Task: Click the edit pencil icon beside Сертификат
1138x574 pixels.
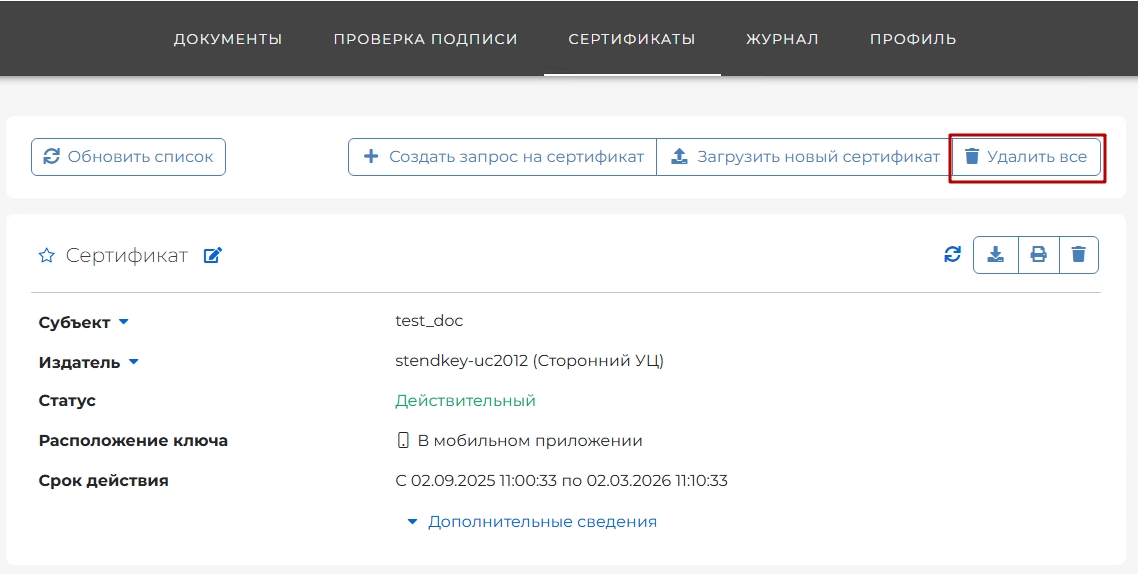Action: pos(212,256)
